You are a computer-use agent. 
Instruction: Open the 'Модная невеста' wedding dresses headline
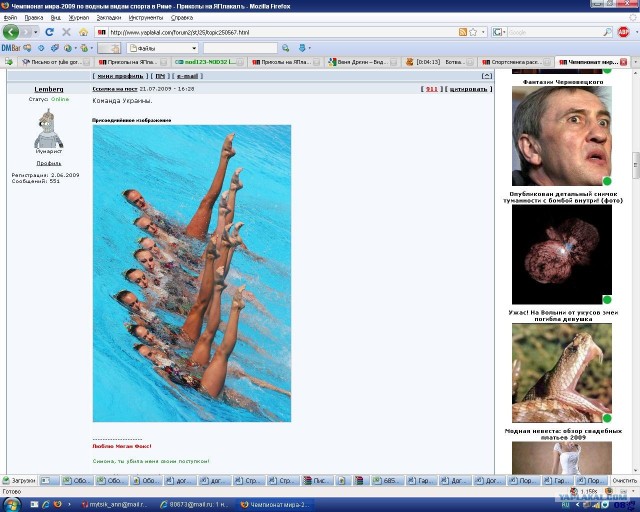pos(563,434)
